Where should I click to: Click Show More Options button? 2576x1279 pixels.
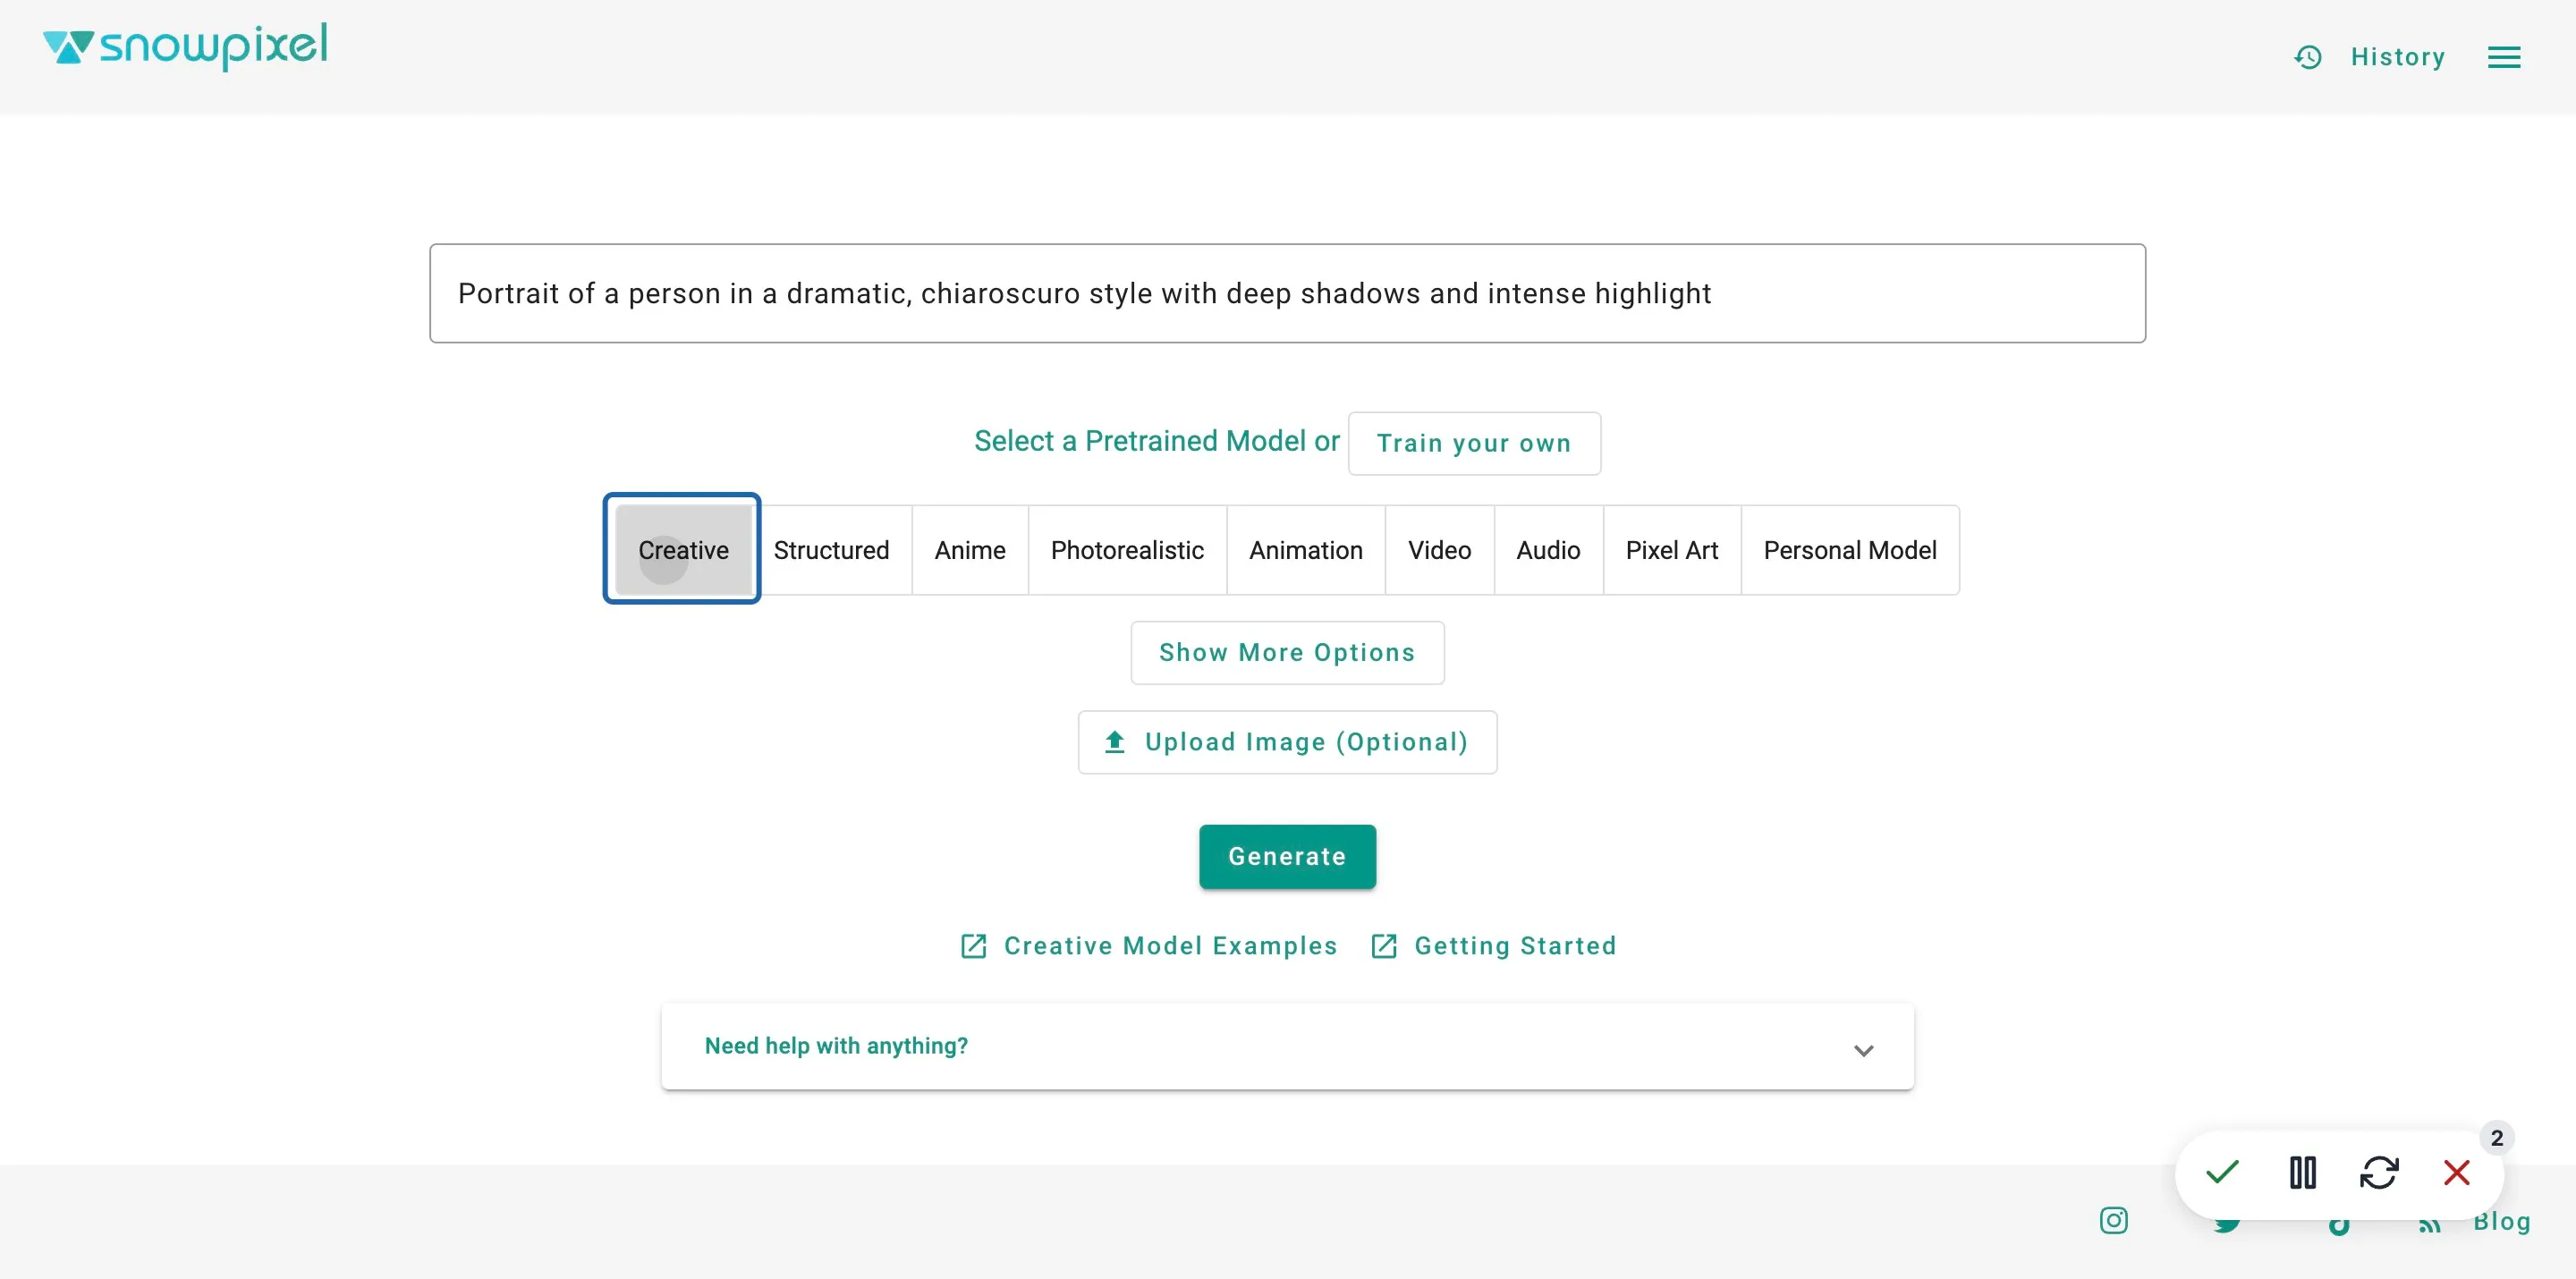point(1287,652)
